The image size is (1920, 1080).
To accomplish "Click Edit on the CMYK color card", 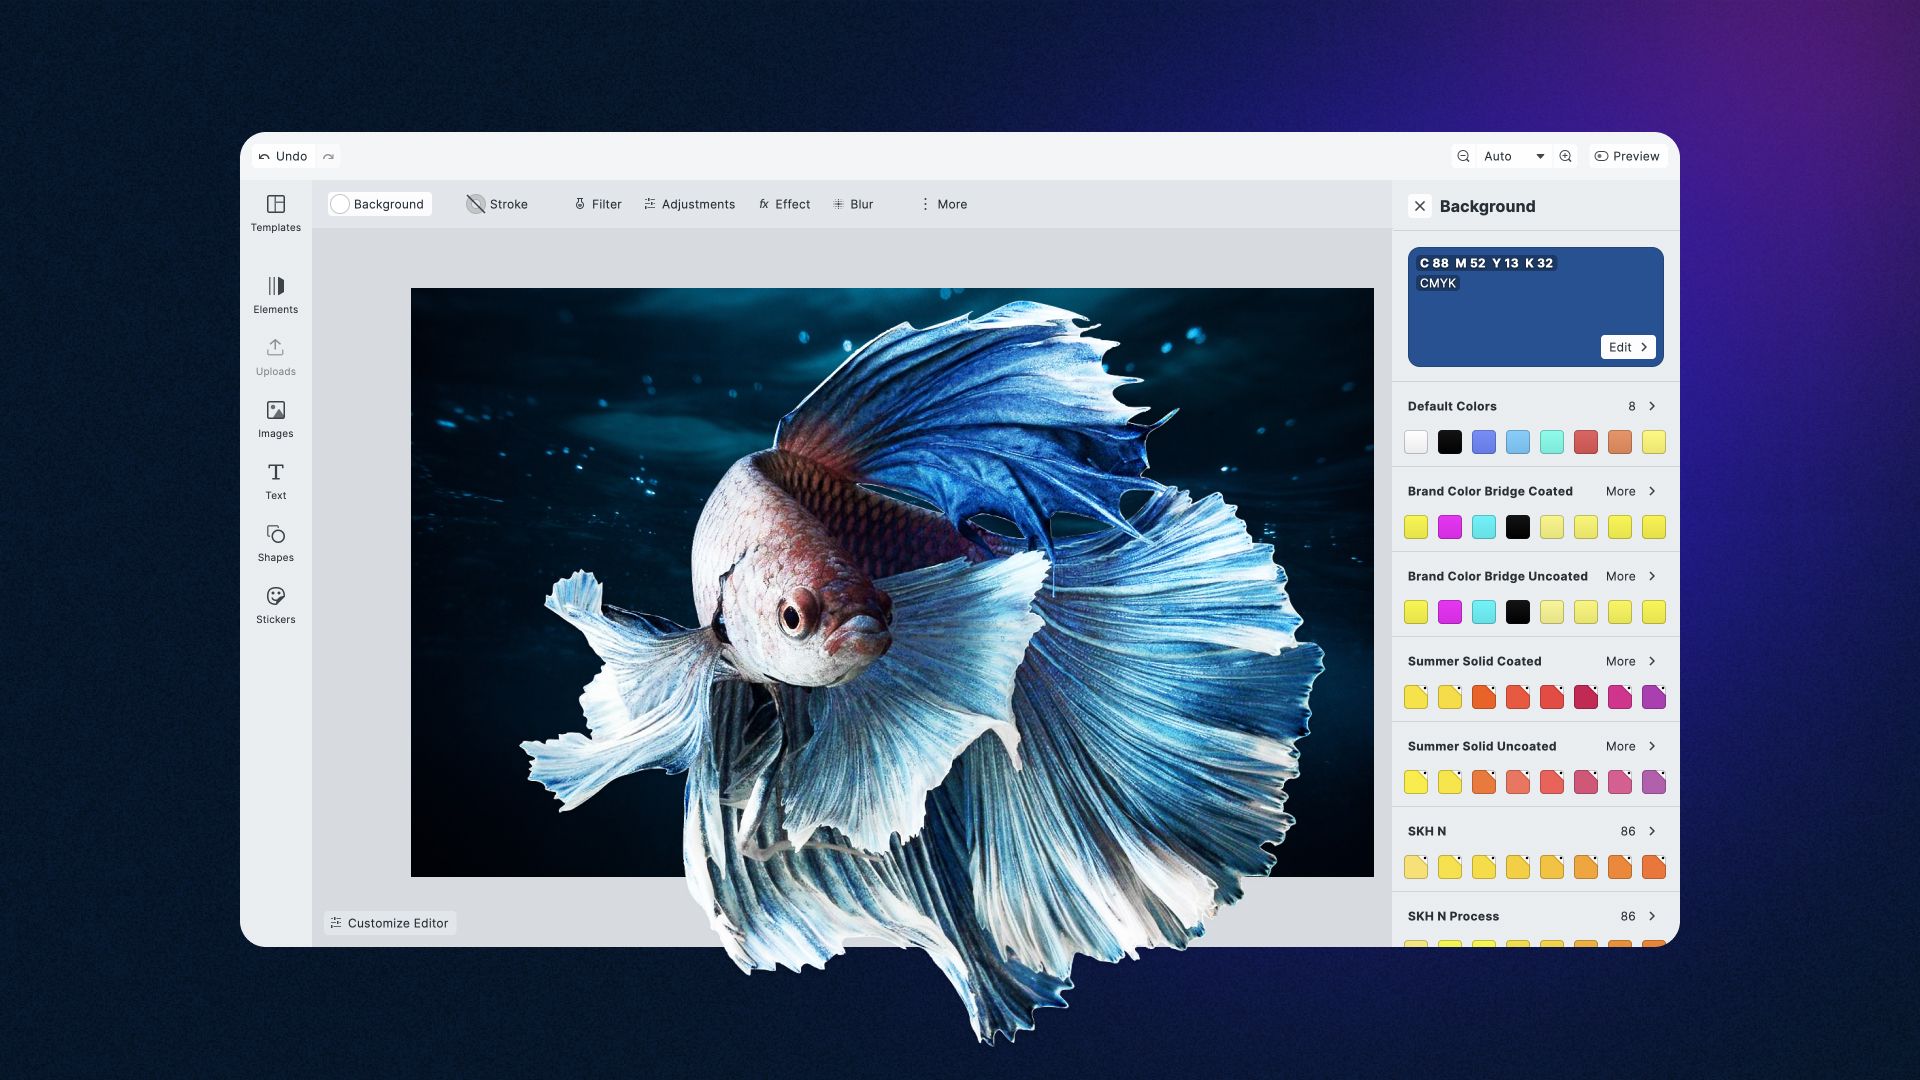I will point(1628,347).
